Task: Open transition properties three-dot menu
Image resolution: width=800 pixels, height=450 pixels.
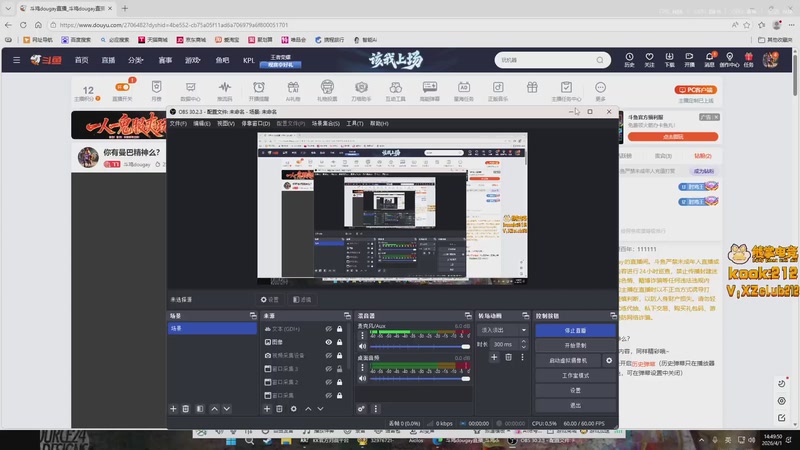Action: click(522, 357)
